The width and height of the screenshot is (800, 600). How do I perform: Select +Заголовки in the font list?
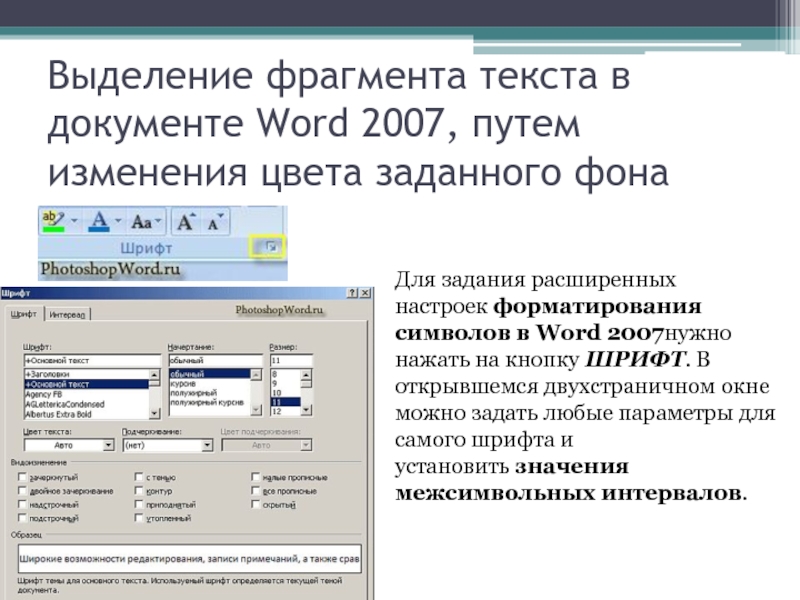tap(86, 374)
